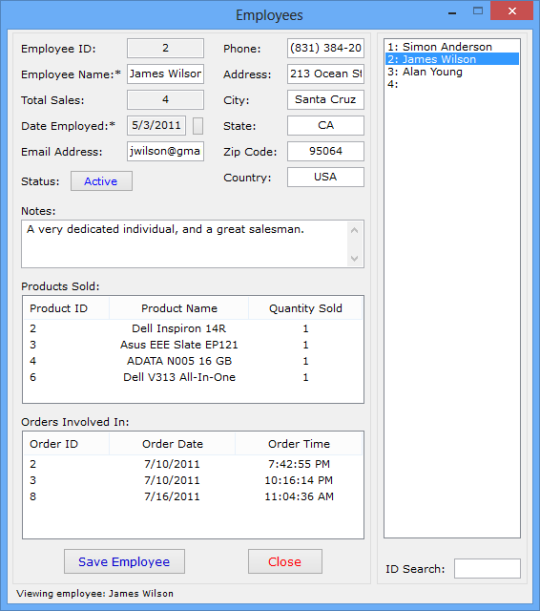Click the red Close button
The image size is (540, 611).
pyautogui.click(x=285, y=562)
